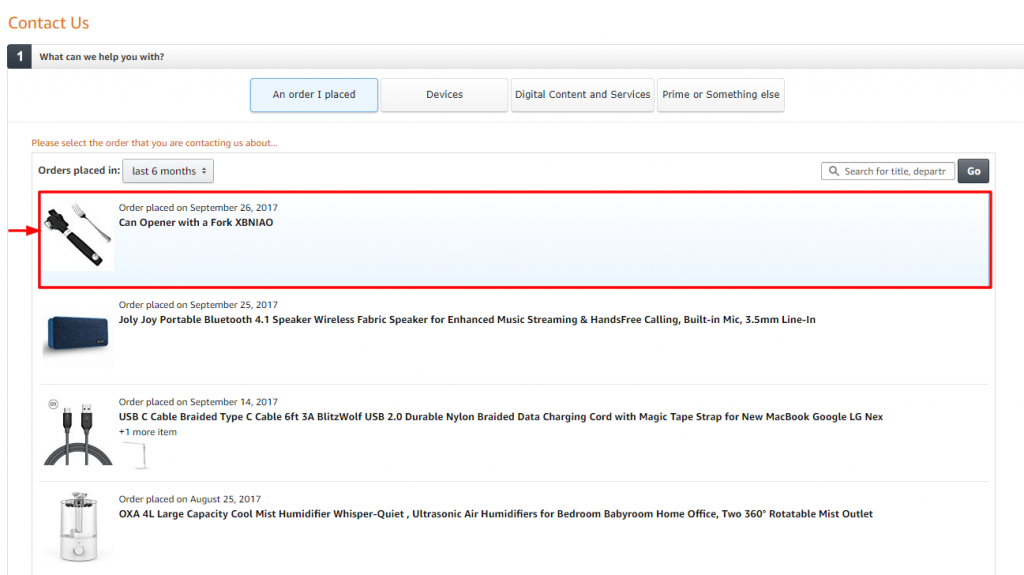1024x575 pixels.
Task: Select the Joly Joy Portable Bluetooth Speaker title
Action: coord(467,320)
